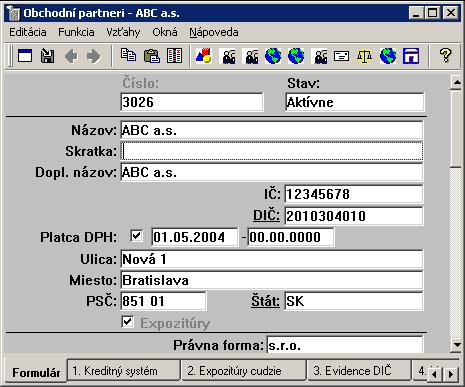The height and width of the screenshot is (387, 465).
Task: Click the vertical scrollbar up arrow
Action: point(457,82)
